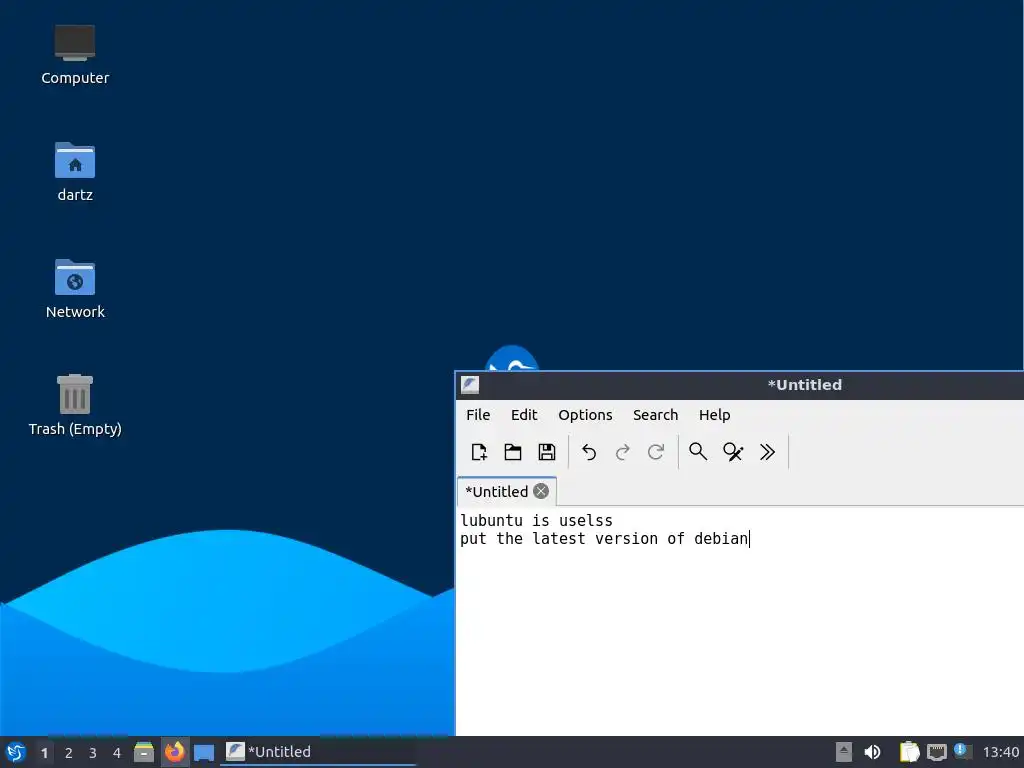Click the *Untitled taskbar window button

pos(318,752)
